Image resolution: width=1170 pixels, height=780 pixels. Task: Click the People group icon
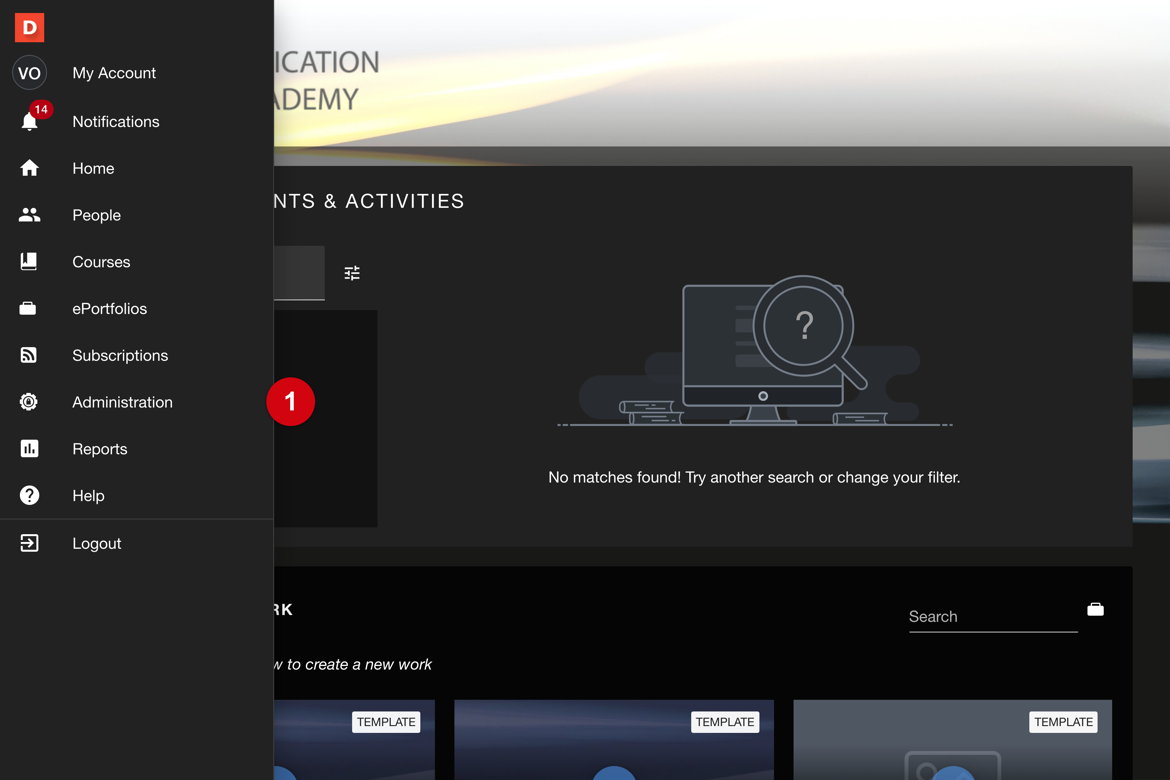click(29, 215)
